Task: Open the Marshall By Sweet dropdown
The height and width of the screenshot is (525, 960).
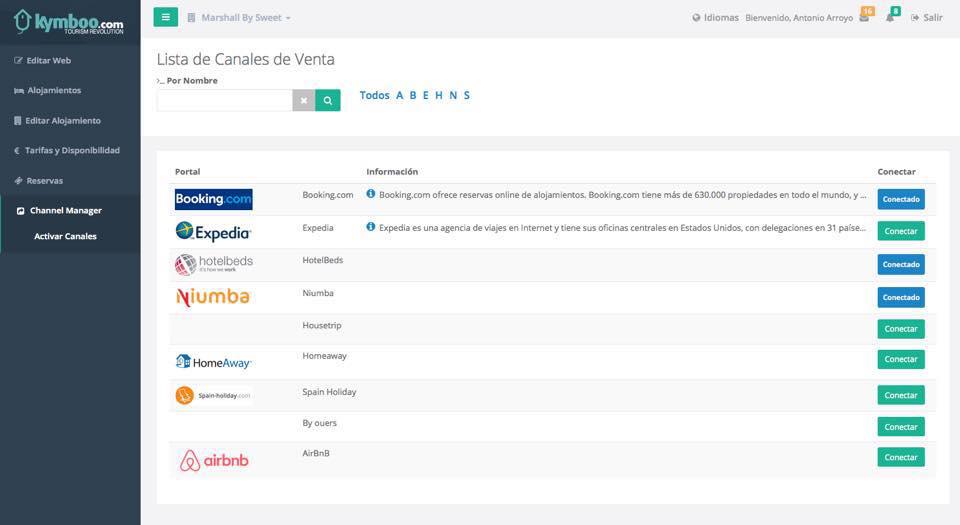Action: [239, 18]
